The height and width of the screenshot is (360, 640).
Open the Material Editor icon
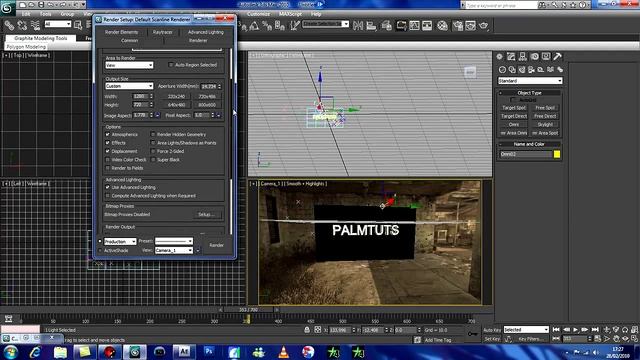(442, 26)
